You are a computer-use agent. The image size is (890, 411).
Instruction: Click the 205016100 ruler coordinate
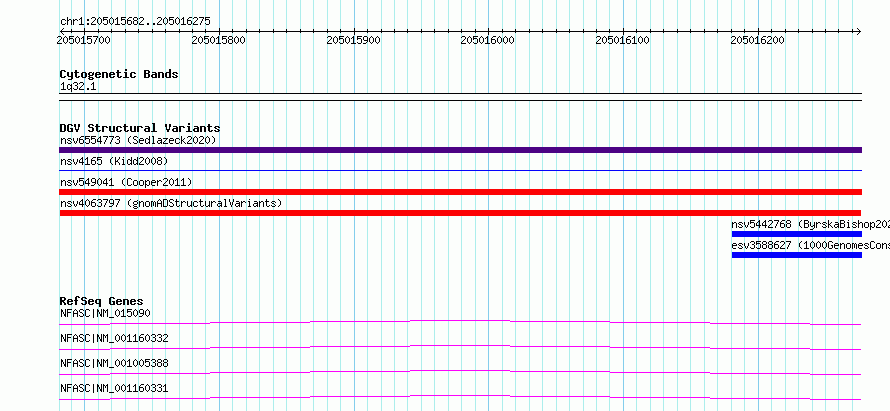point(623,40)
